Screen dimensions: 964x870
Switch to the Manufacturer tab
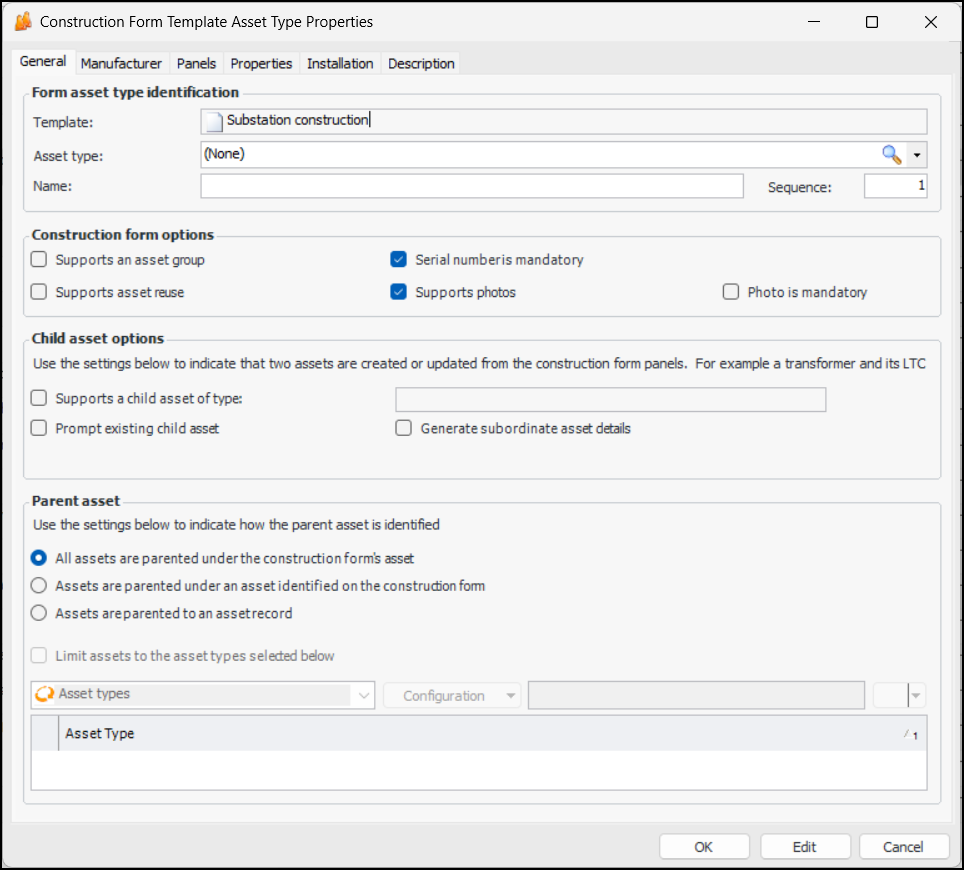(121, 63)
